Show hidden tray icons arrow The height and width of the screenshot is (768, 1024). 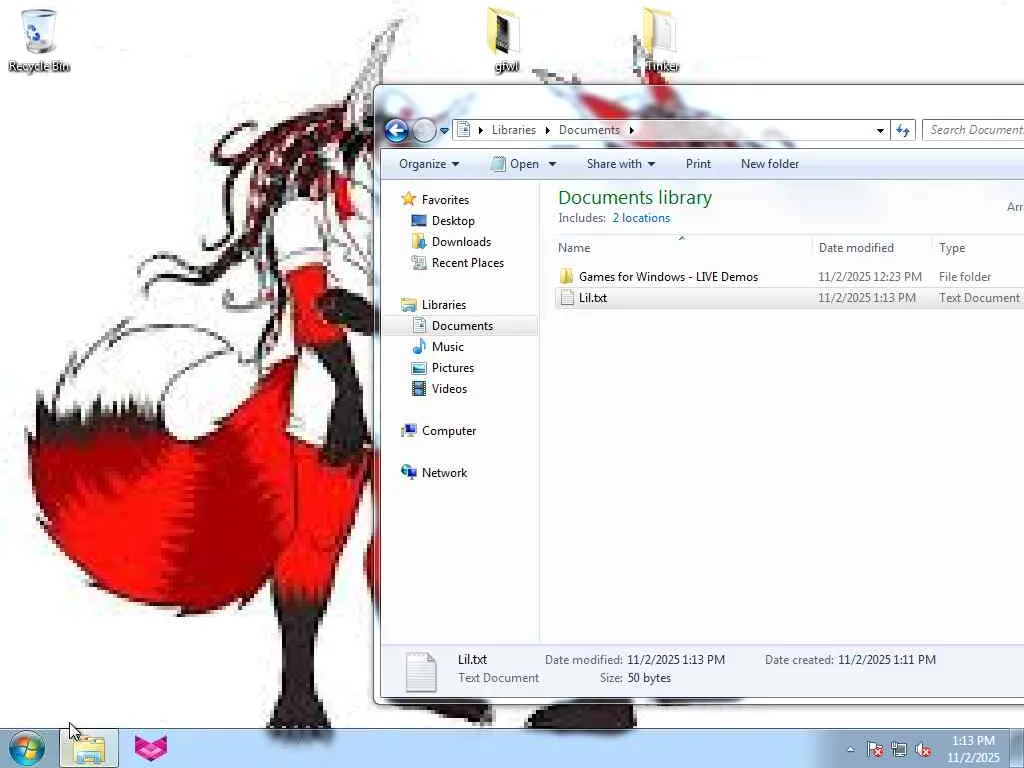[851, 749]
